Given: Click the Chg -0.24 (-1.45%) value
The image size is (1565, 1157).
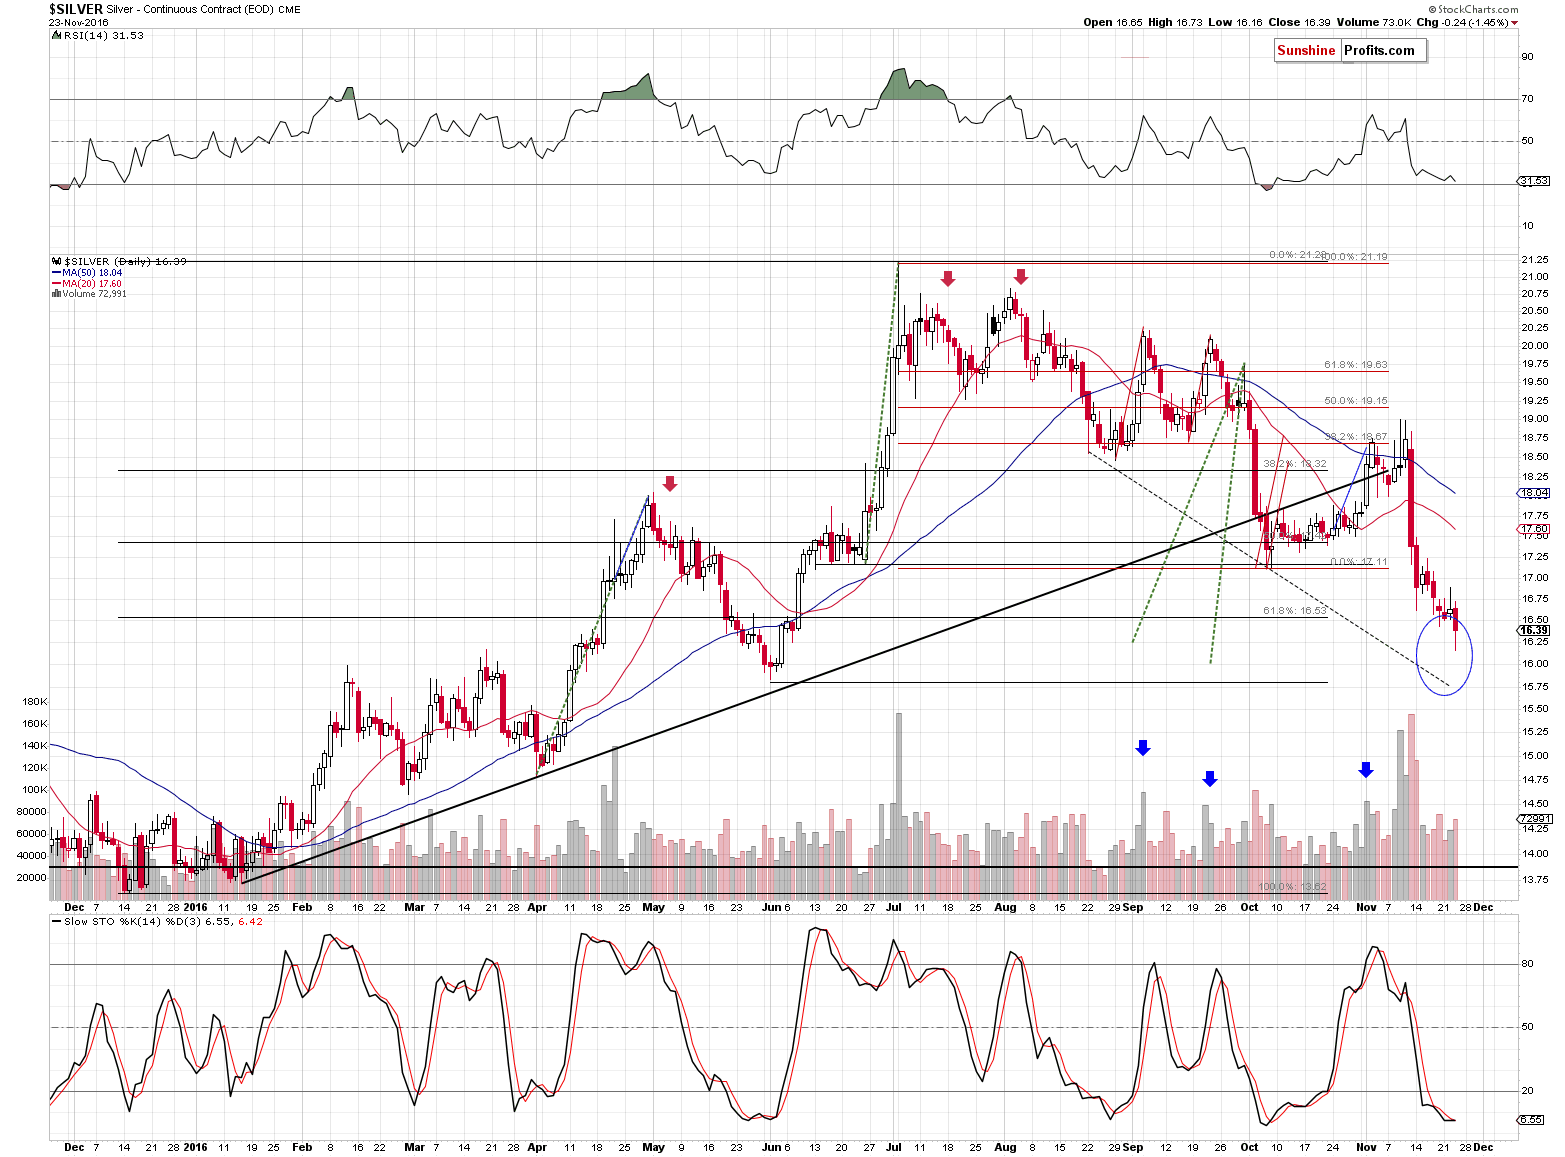Looking at the screenshot, I should [1463, 22].
